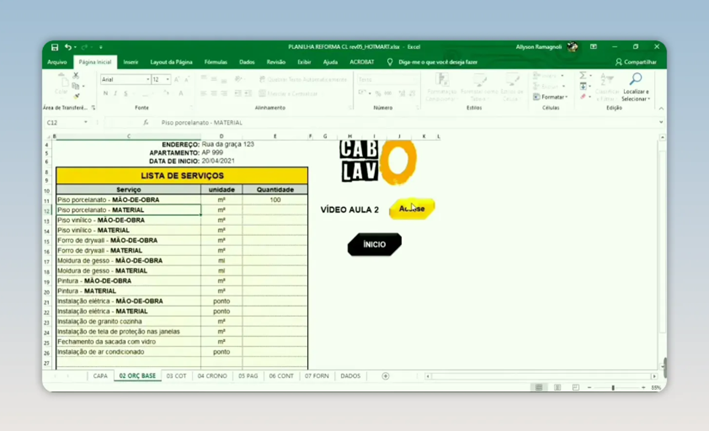The image size is (709, 431).
Task: Expand the Name Box C12 dropdown
Action: tap(85, 123)
